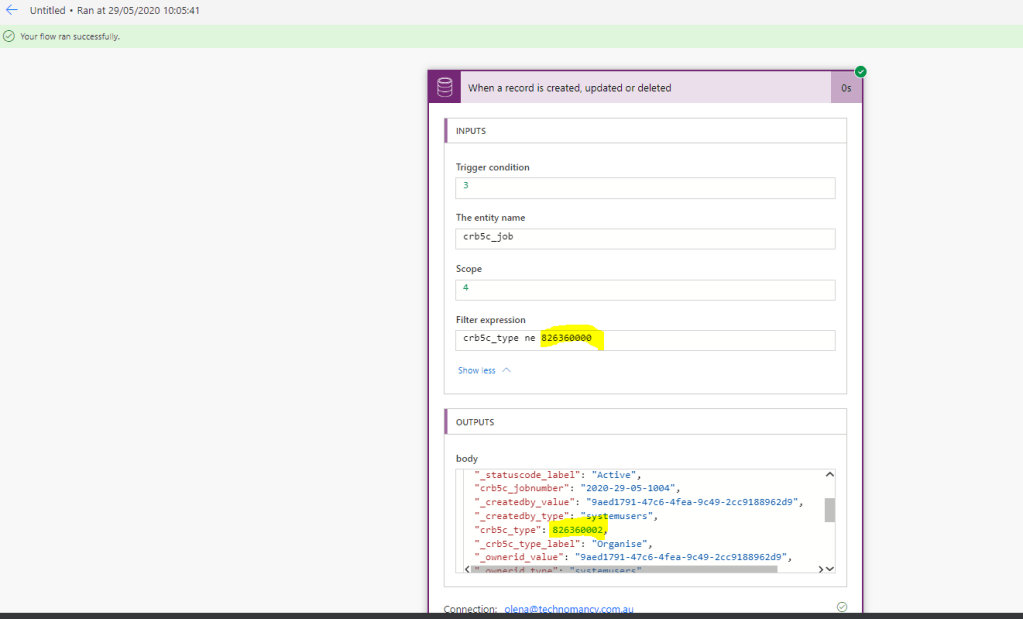This screenshot has width=1023, height=619.
Task: Select the Trigger condition value field
Action: click(645, 188)
